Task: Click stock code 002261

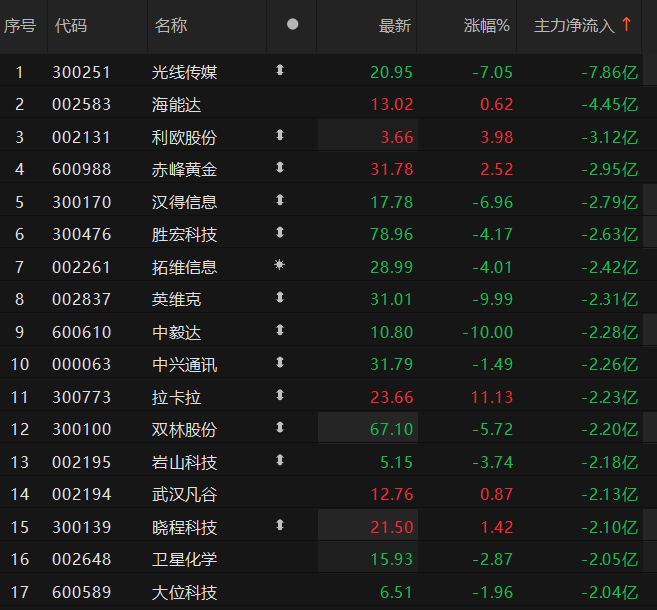Action: pos(81,267)
